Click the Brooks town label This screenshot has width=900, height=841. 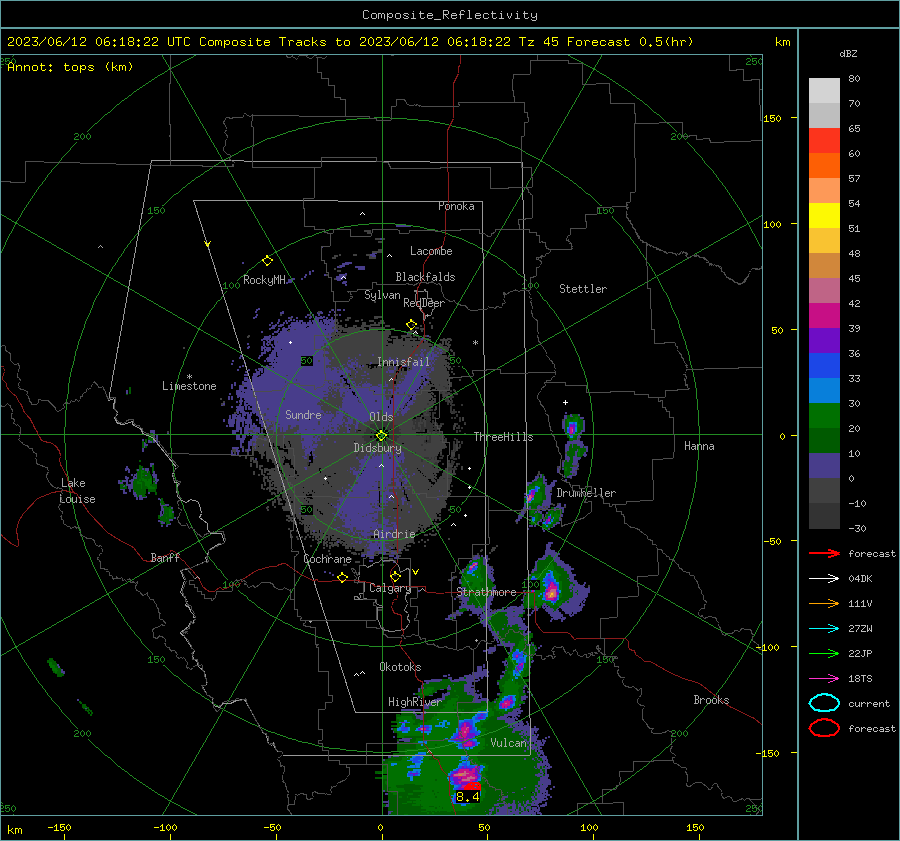[711, 700]
